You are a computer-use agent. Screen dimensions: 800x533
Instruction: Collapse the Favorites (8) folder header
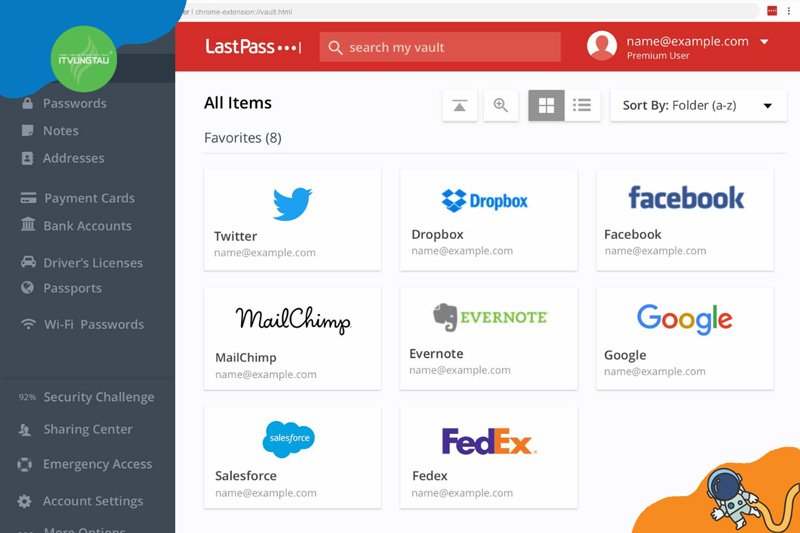(243, 138)
